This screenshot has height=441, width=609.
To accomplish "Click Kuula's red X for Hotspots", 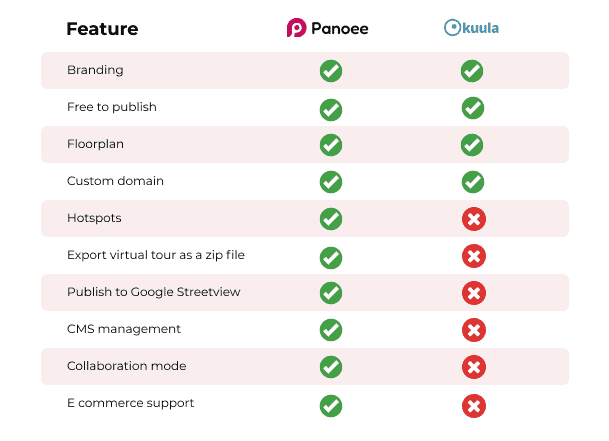I will pyautogui.click(x=473, y=219).
